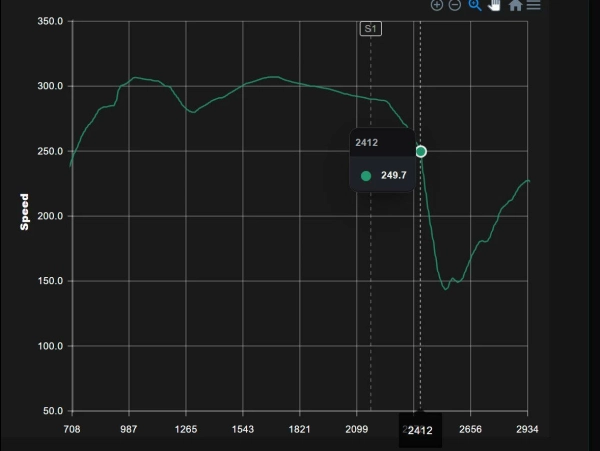Click the 300.0 y-axis label
The image size is (600, 451).
50,86
